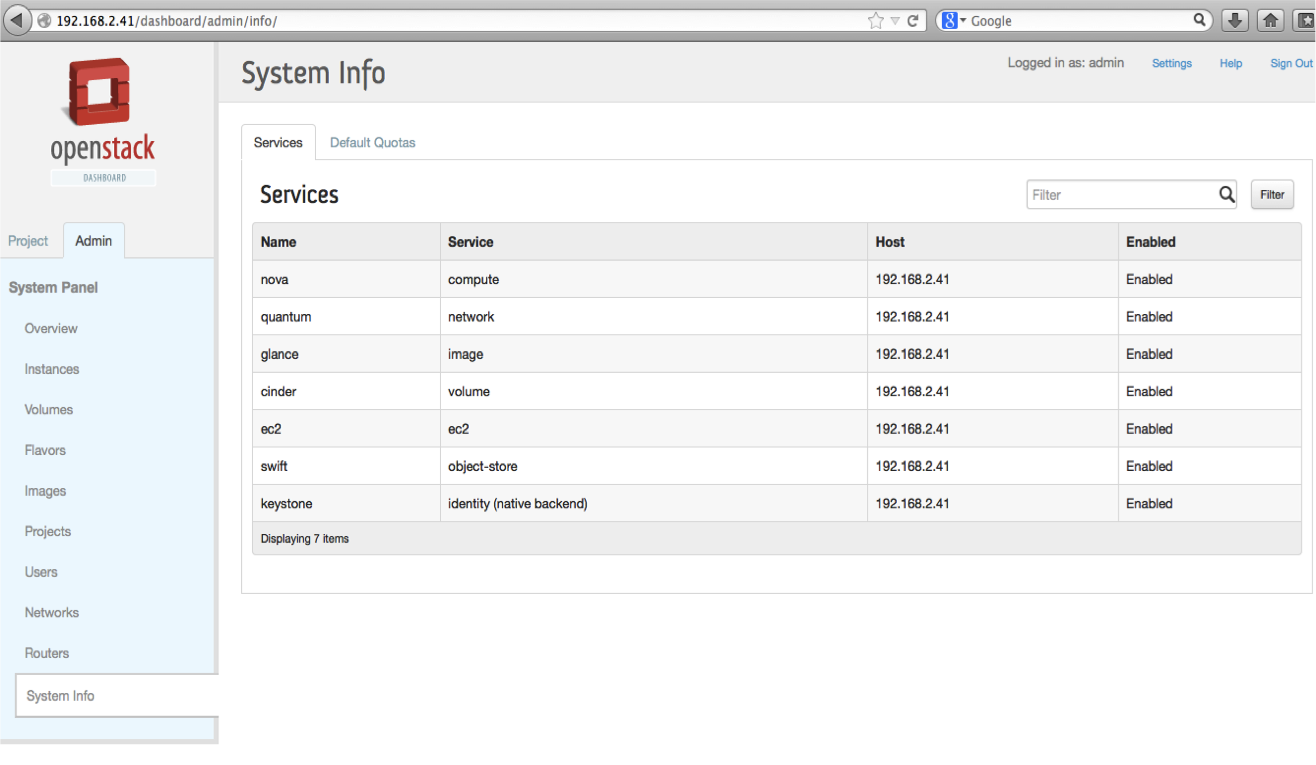Screen dimensions: 1316x765
Task: Click the nova service name cell
Action: (346, 280)
